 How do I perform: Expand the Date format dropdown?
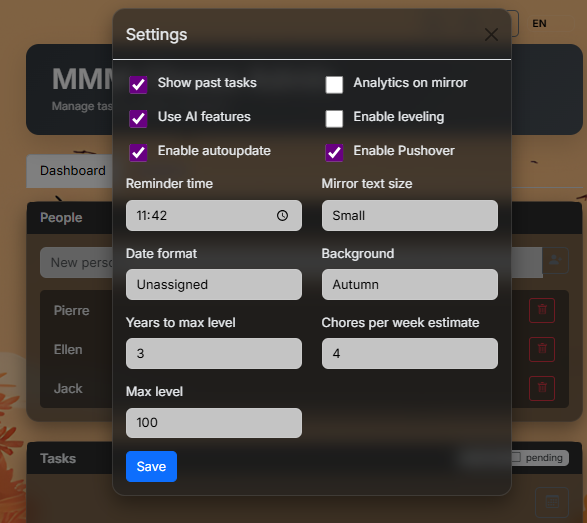(x=214, y=285)
